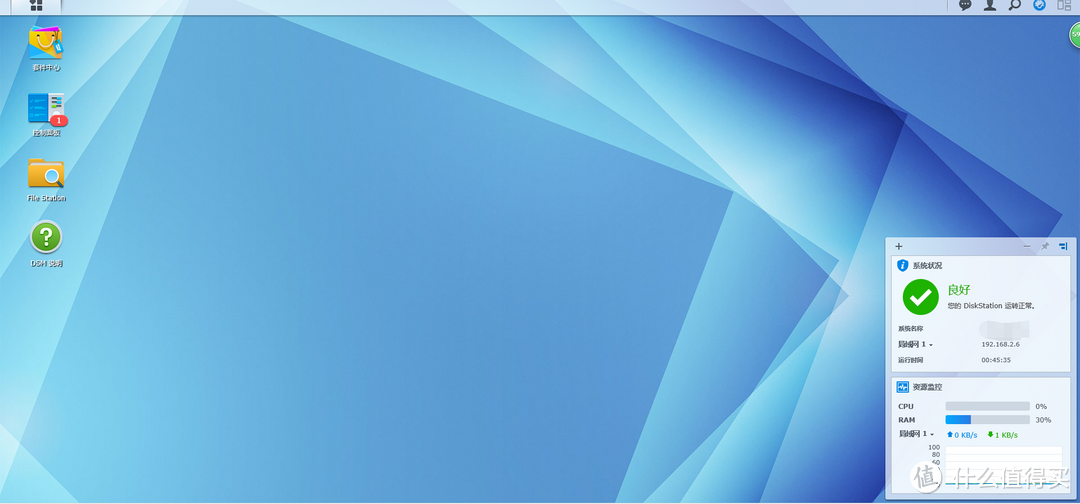1080x504 pixels.
Task: Click the network traffic graph
Action: pyautogui.click(x=1003, y=466)
